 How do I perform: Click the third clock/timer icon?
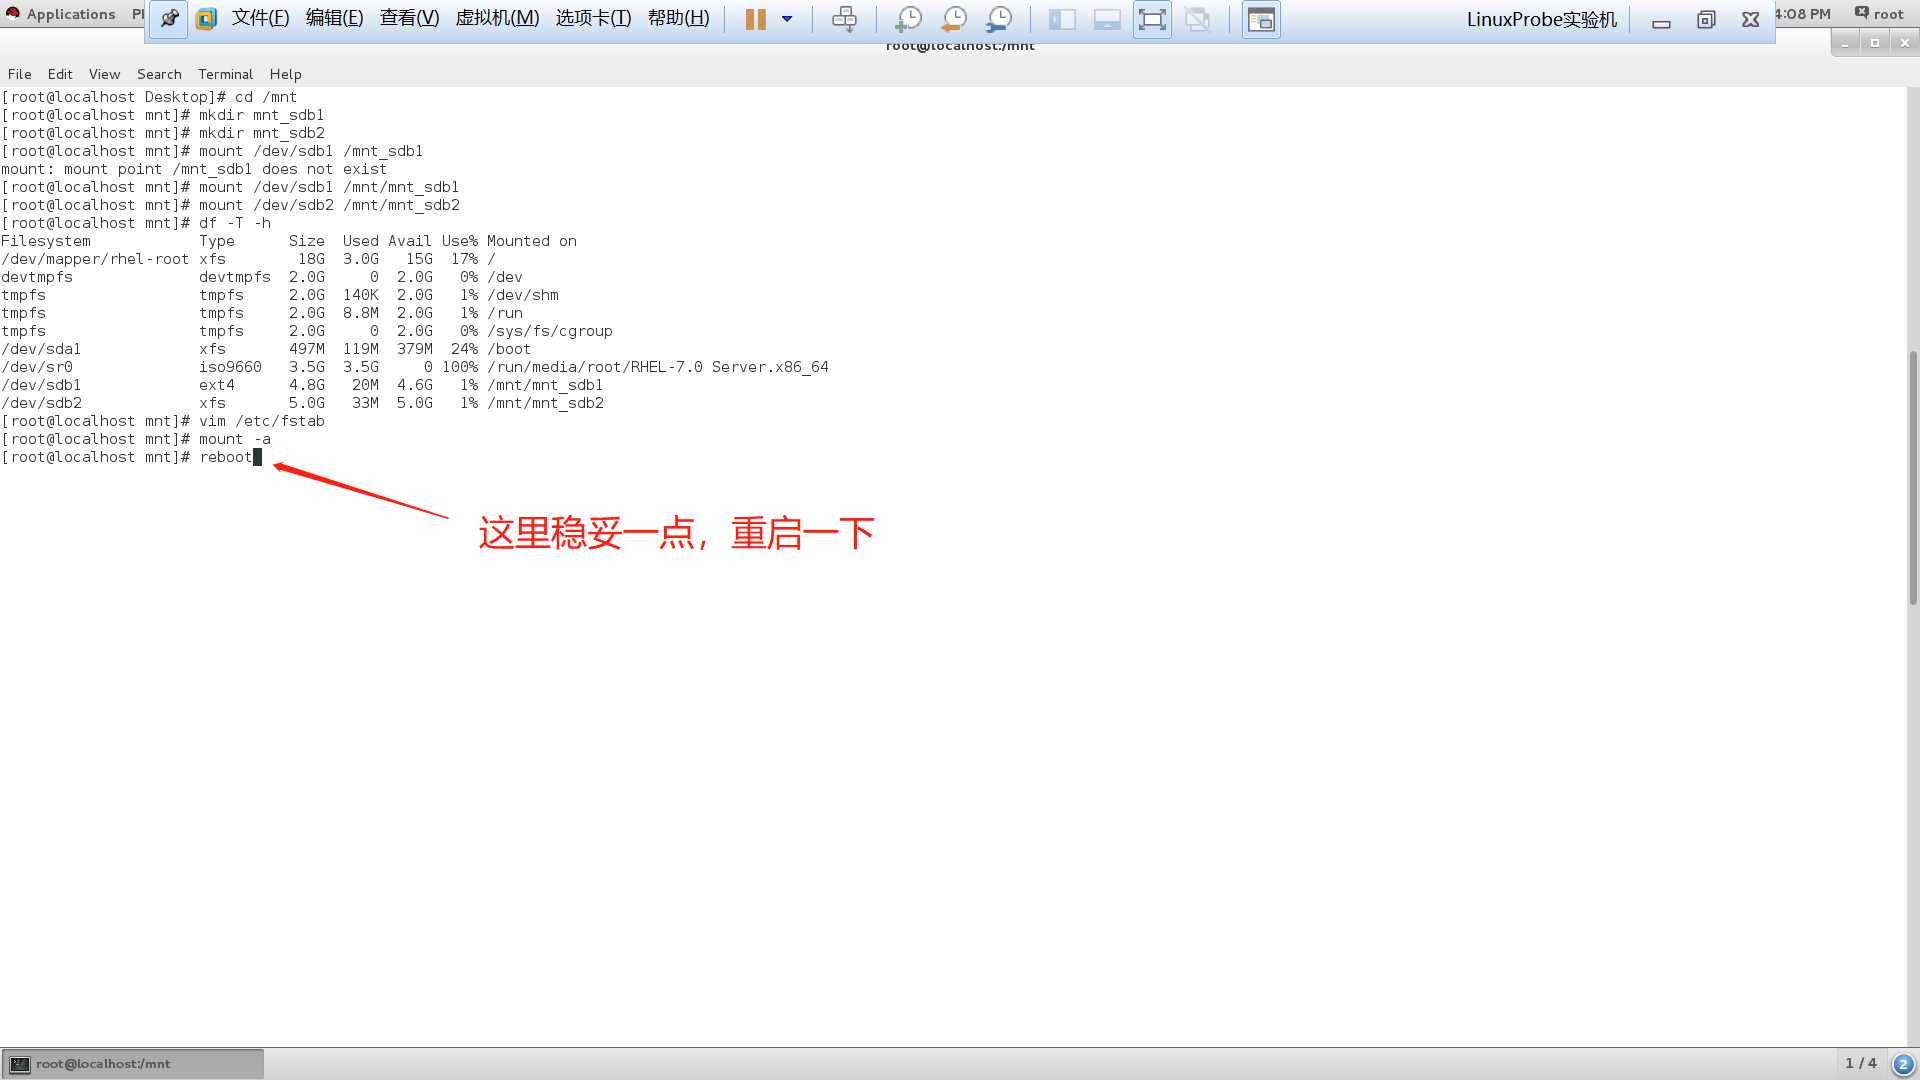coord(998,18)
